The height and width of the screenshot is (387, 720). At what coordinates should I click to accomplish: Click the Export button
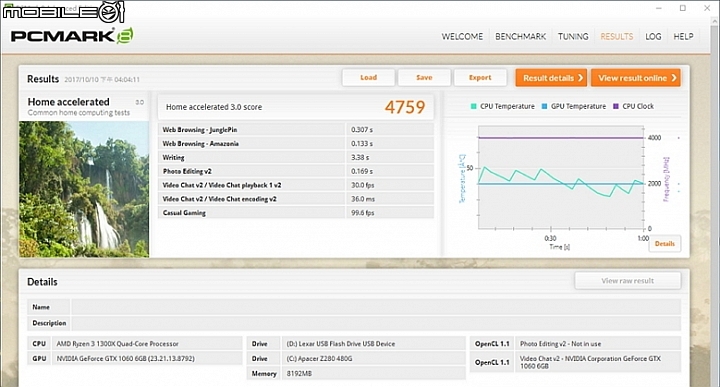pos(480,78)
